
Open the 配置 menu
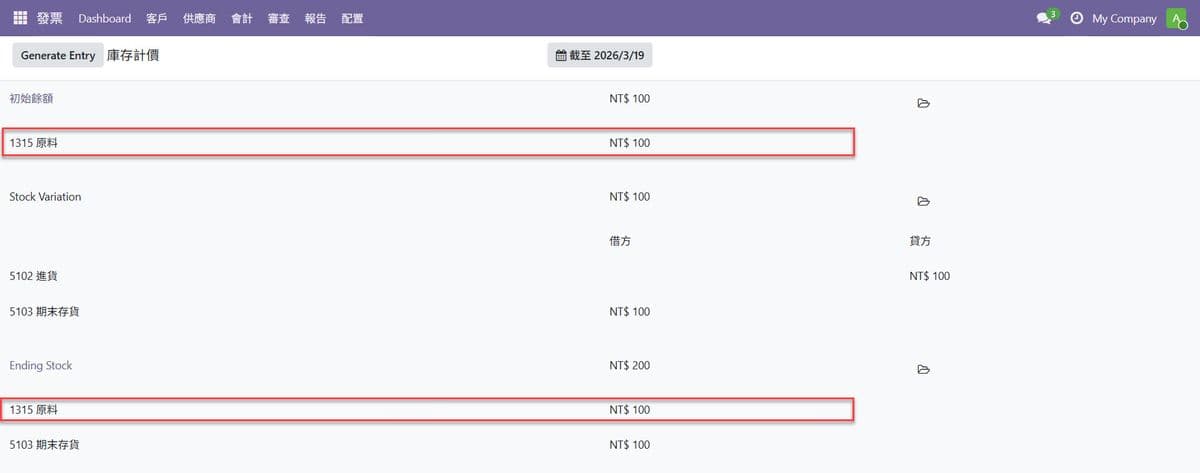tap(352, 18)
